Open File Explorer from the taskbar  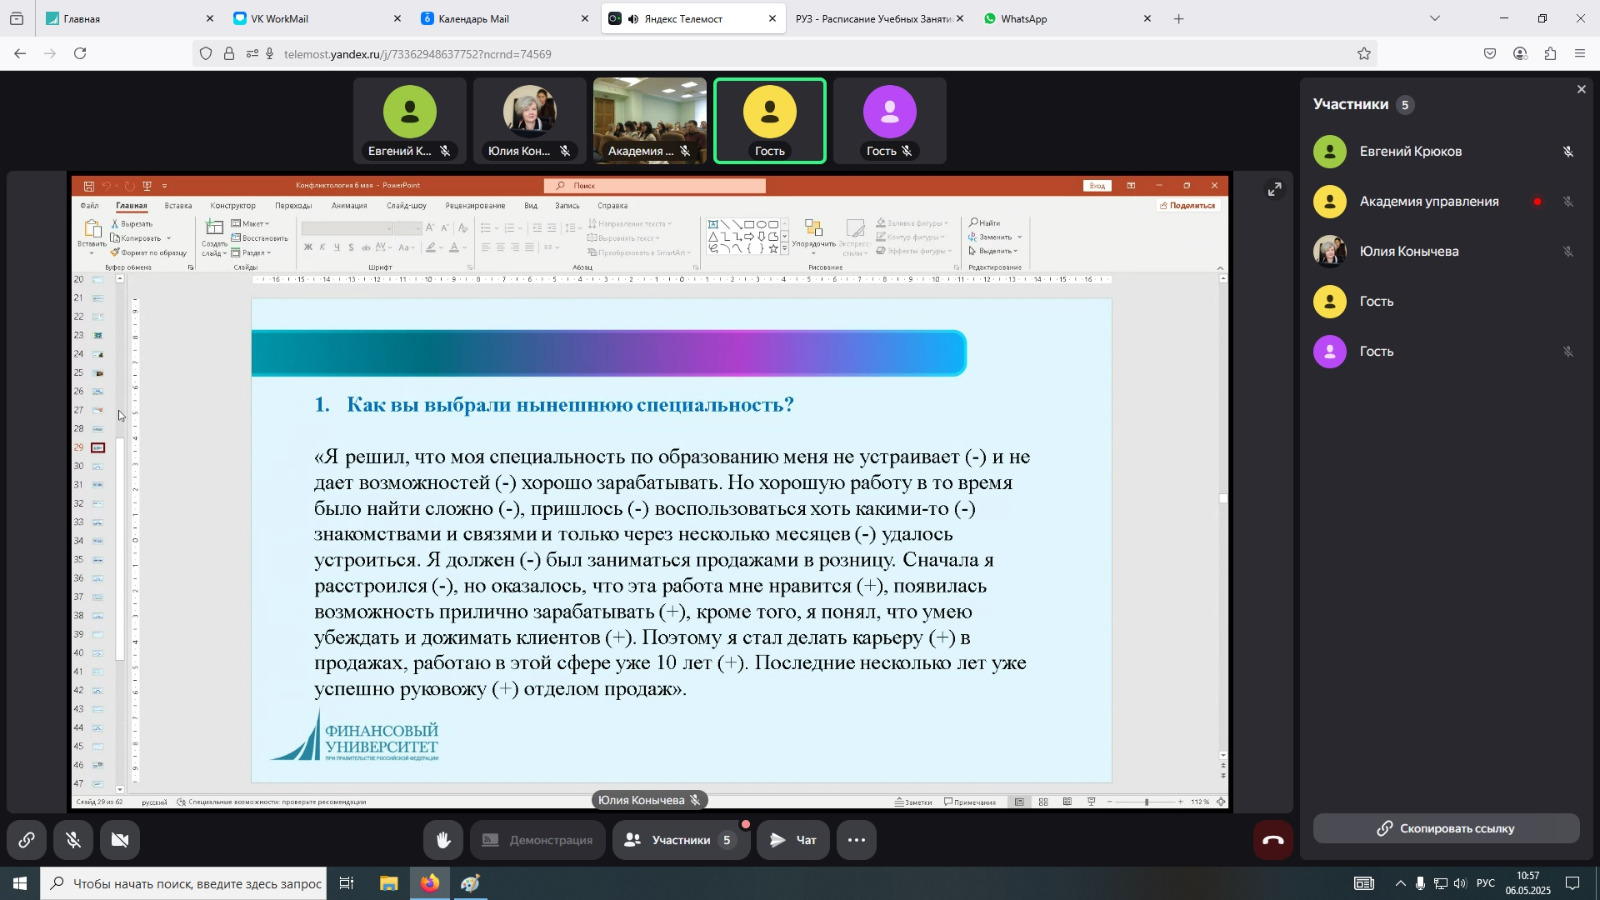[x=389, y=883]
